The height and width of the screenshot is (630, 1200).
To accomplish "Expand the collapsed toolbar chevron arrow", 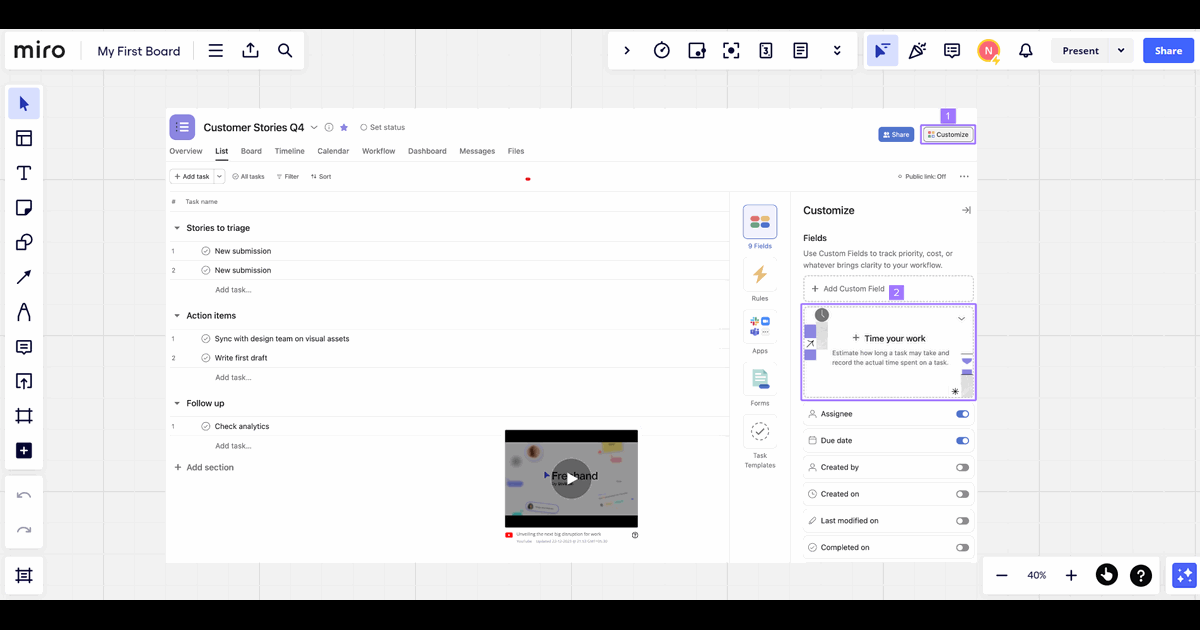I will tap(627, 51).
